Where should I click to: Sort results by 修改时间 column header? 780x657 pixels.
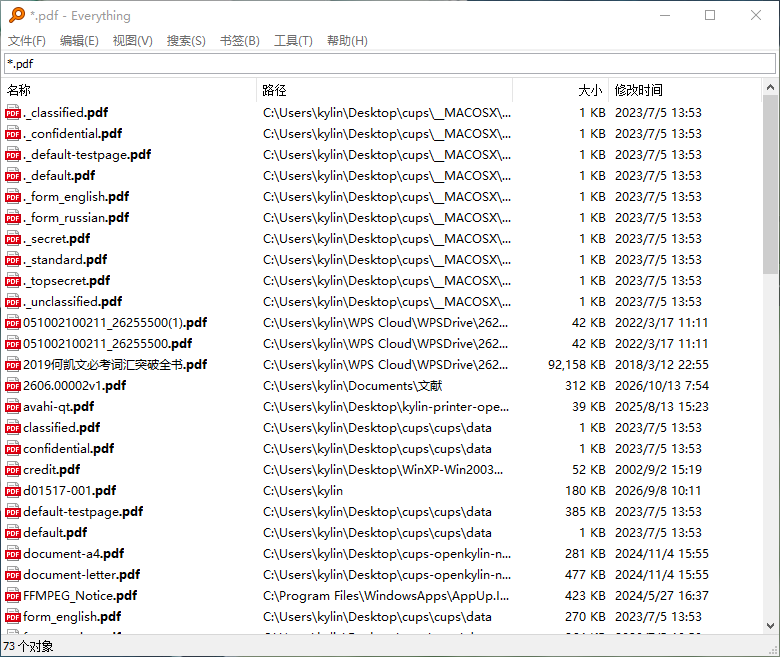tap(684, 90)
